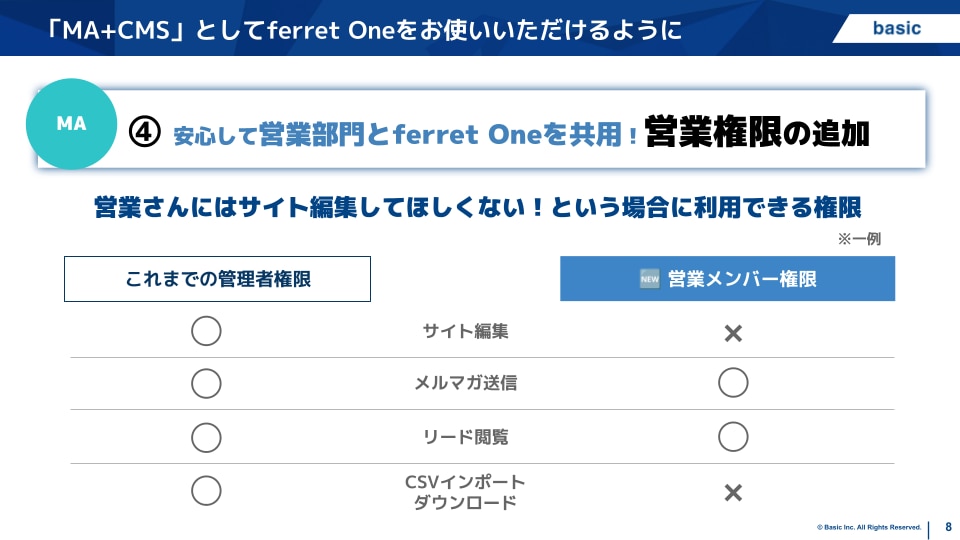Click the 営業メンバー権限 blue header

tap(727, 279)
